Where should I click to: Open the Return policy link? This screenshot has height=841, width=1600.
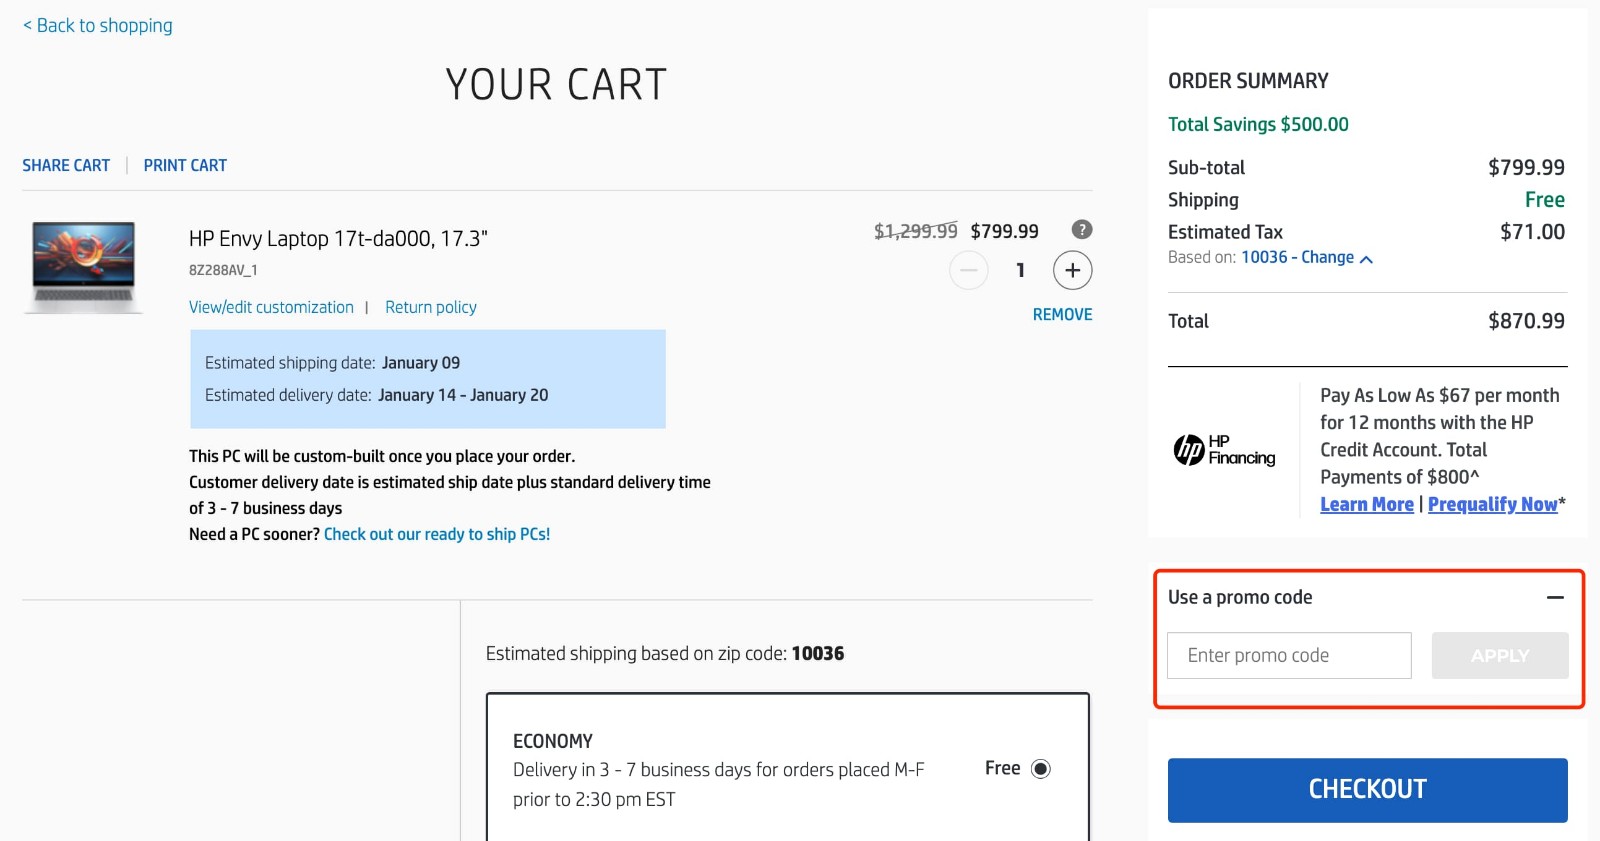(431, 307)
